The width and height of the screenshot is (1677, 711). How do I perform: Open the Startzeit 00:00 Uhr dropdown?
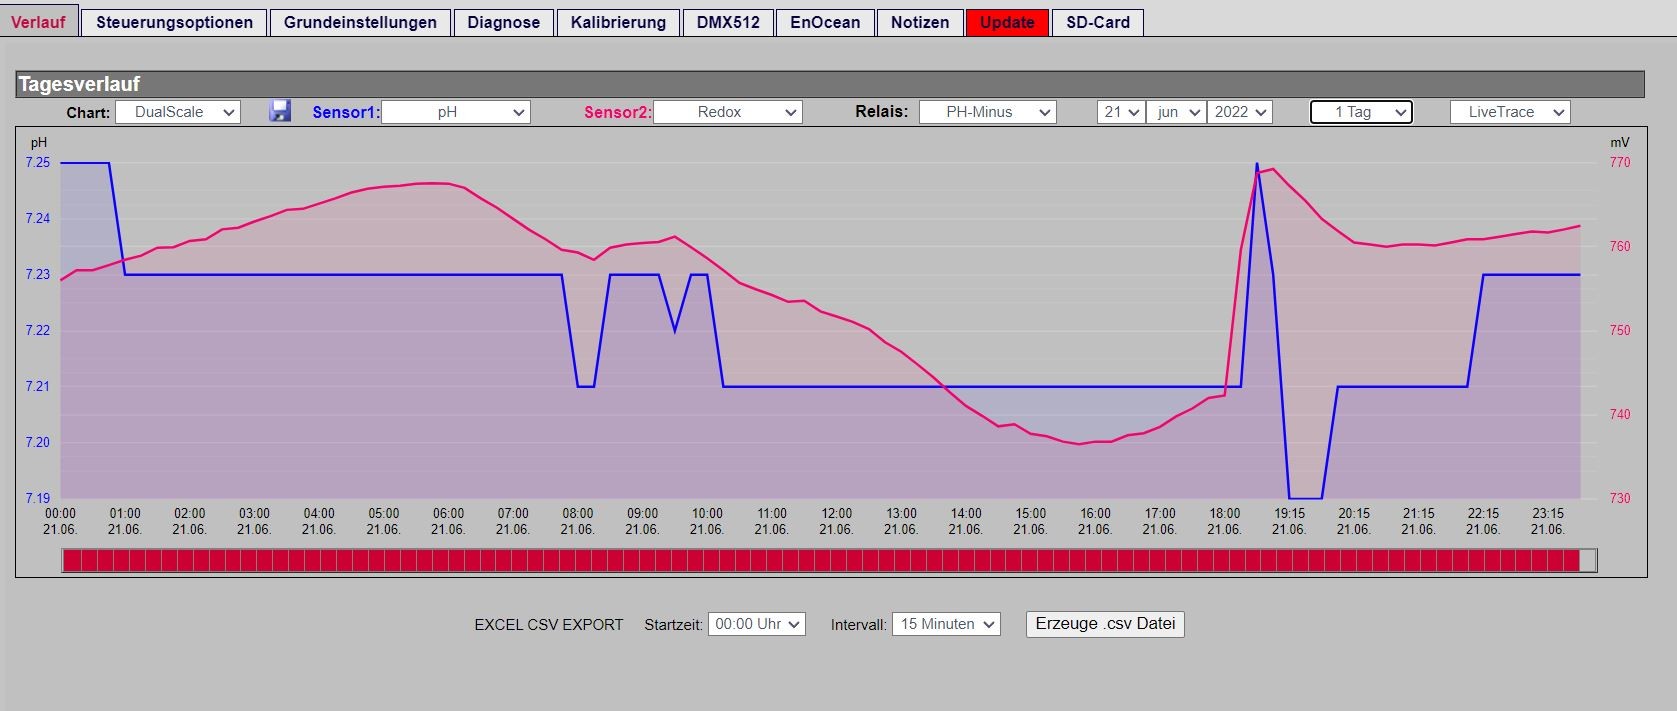[x=756, y=624]
